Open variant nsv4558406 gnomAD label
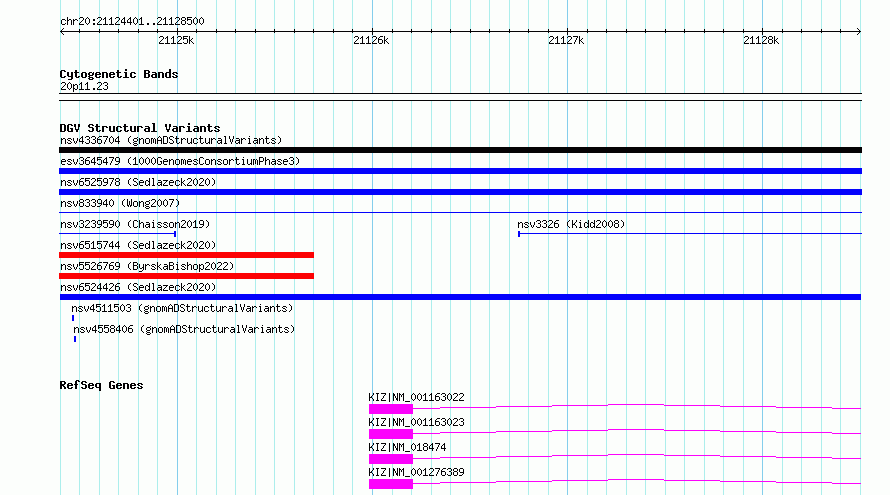Screen dimensions: 890x495 184,329
